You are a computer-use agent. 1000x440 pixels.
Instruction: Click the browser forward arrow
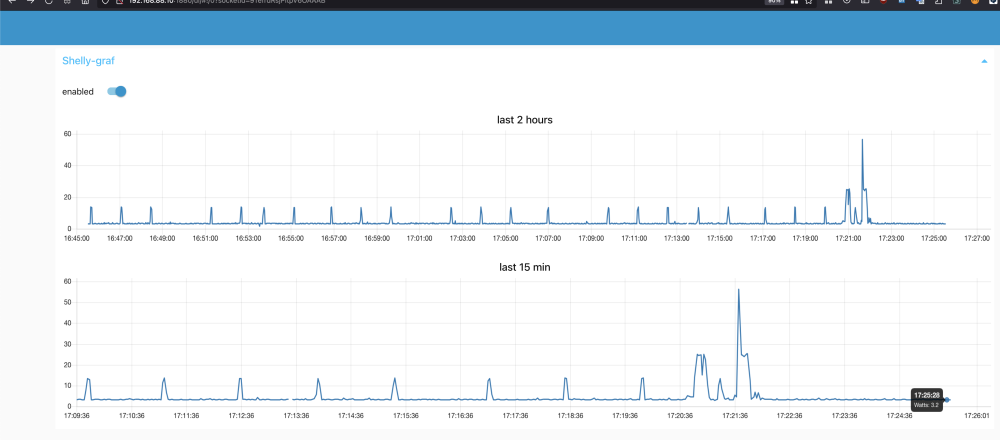(29, 2)
